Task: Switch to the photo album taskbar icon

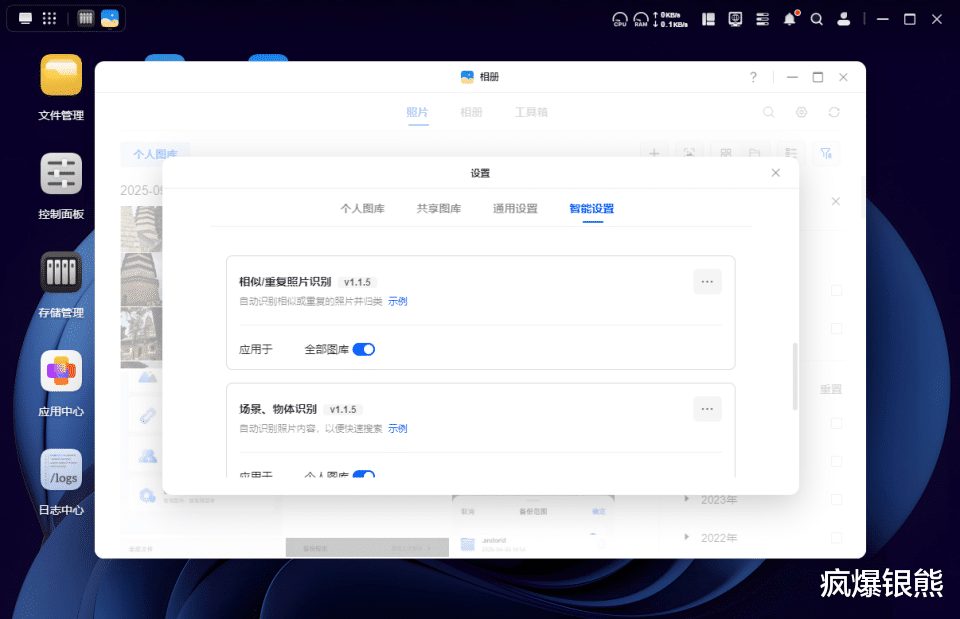Action: click(x=110, y=18)
